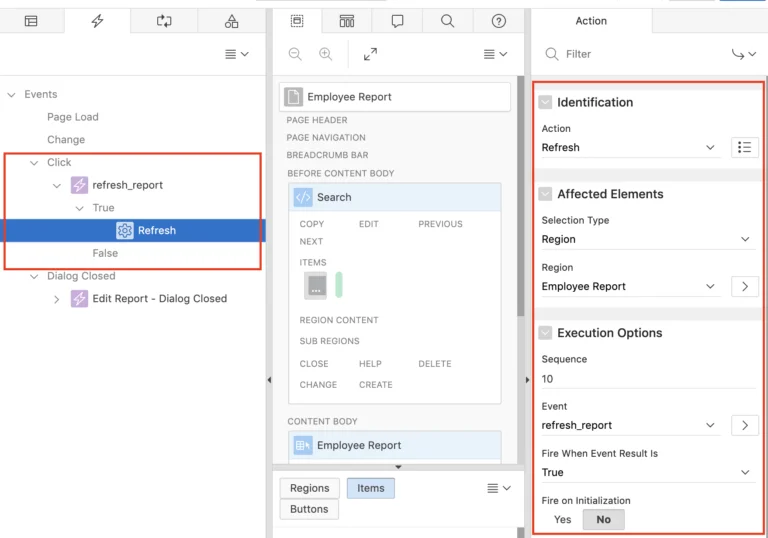Collapse the Click event node
This screenshot has width=768, height=538.
click(34, 163)
